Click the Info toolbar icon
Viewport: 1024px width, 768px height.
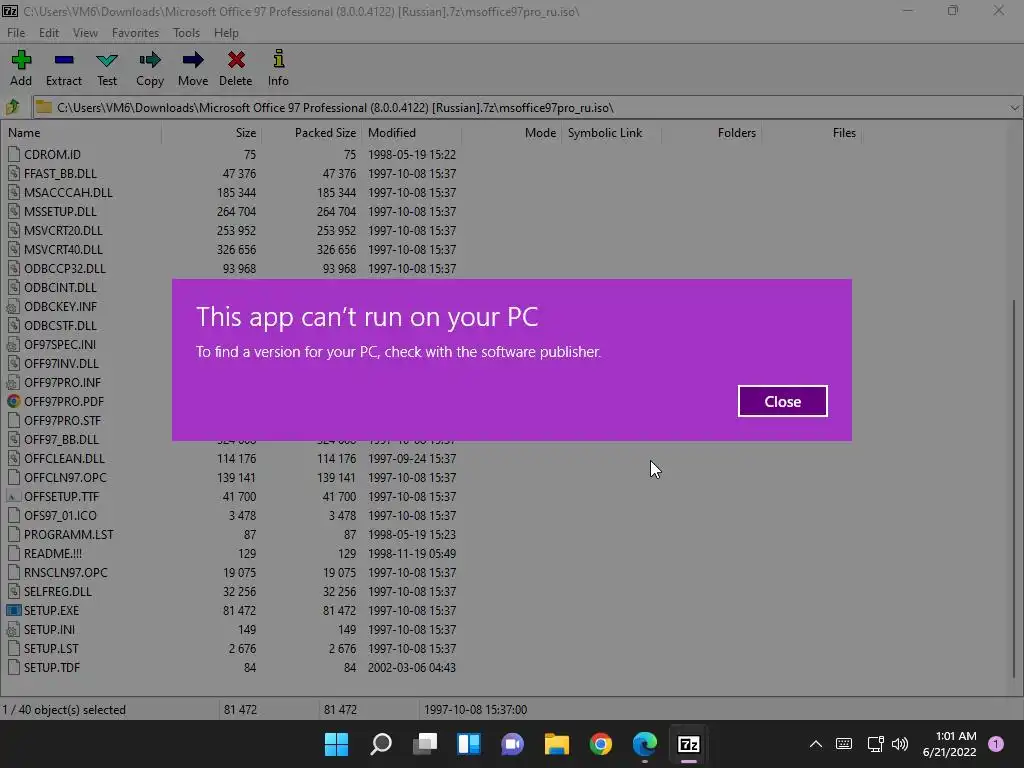(278, 59)
